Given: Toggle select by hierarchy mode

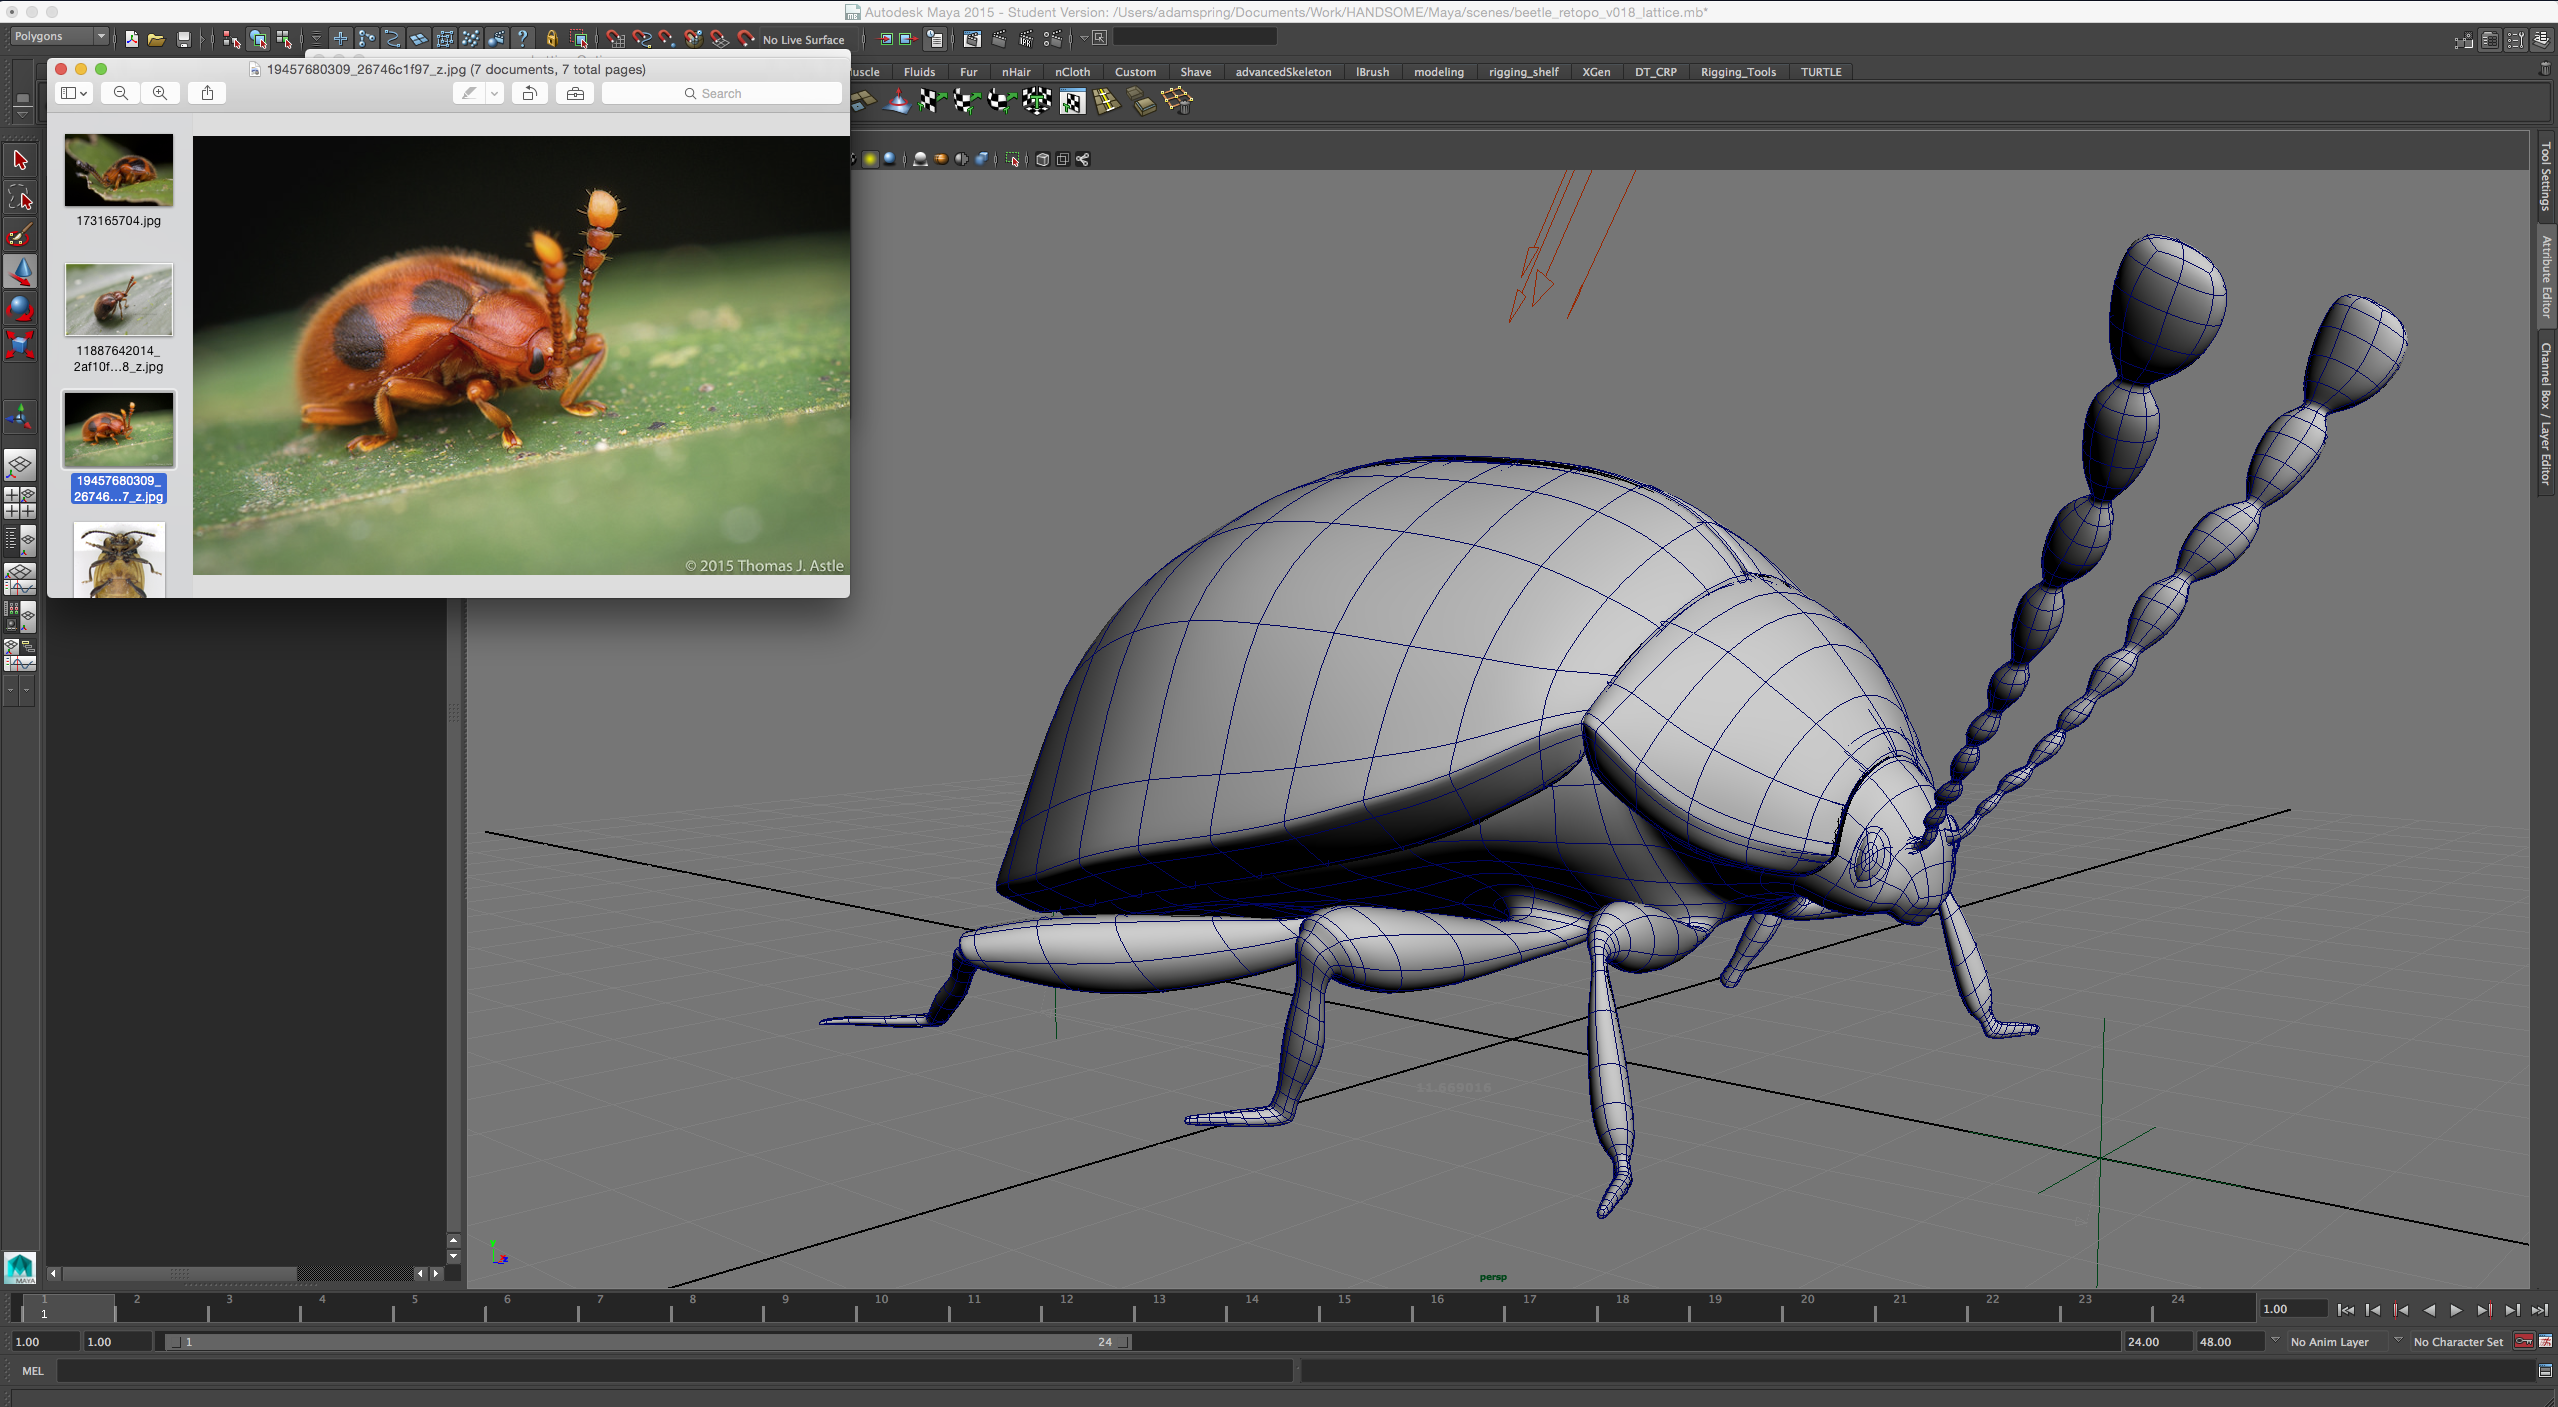Looking at the screenshot, I should point(231,39).
